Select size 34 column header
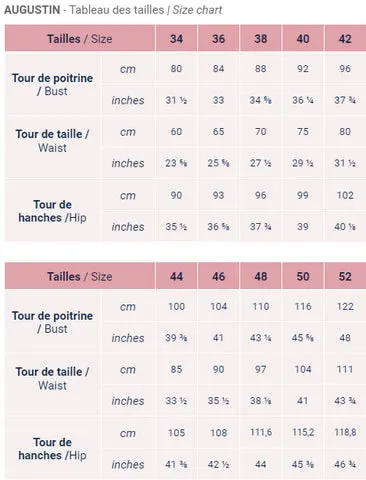 (x=176, y=39)
